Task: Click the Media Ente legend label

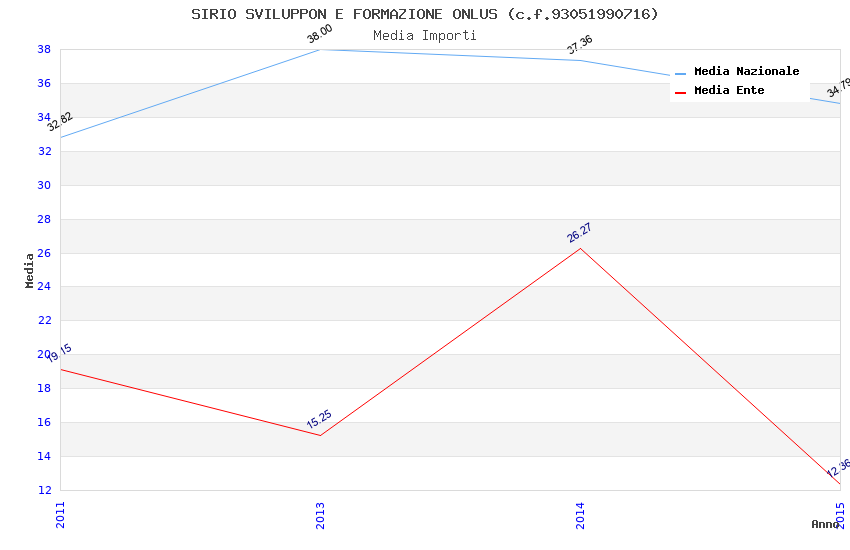Action: pos(729,90)
